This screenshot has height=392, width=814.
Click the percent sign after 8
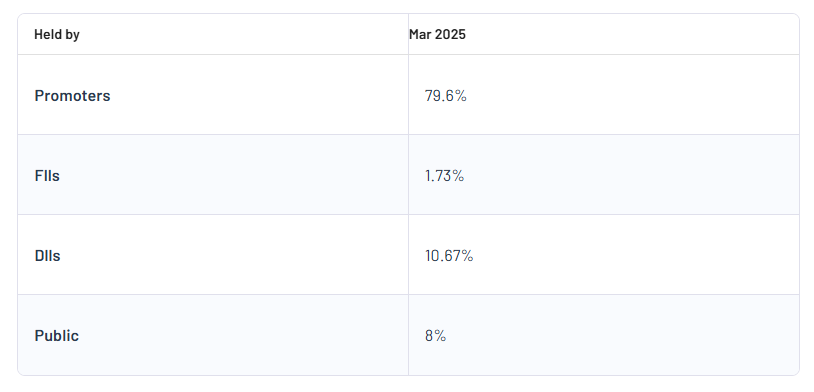pos(441,335)
